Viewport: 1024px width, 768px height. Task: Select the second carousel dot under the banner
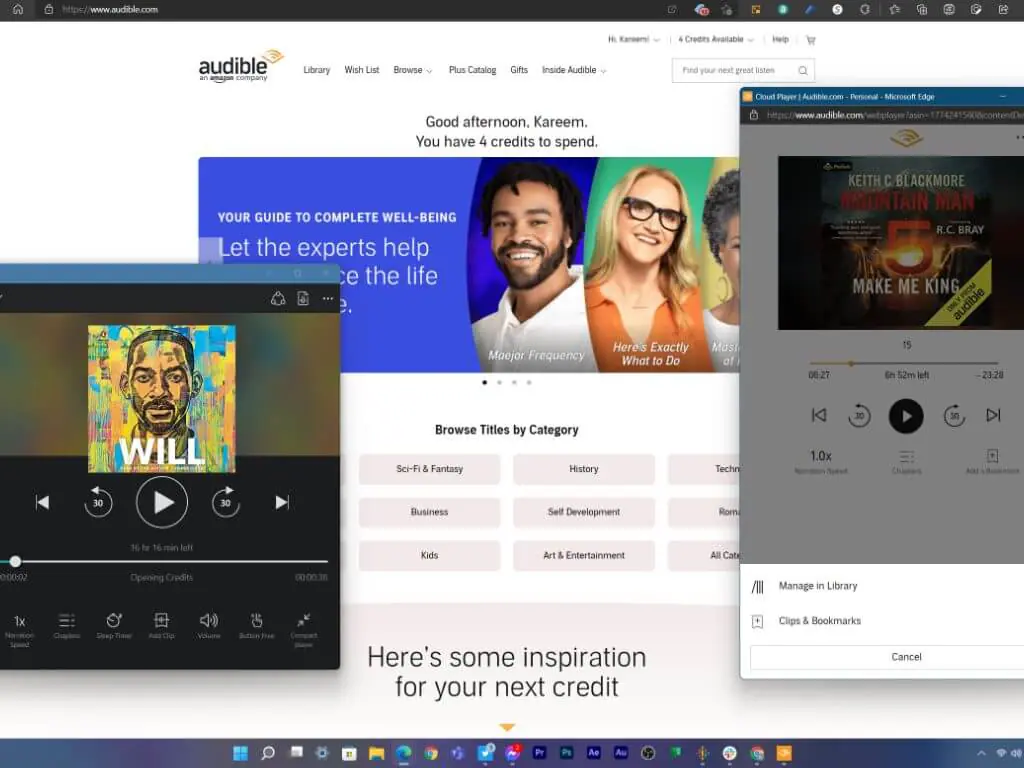point(500,383)
